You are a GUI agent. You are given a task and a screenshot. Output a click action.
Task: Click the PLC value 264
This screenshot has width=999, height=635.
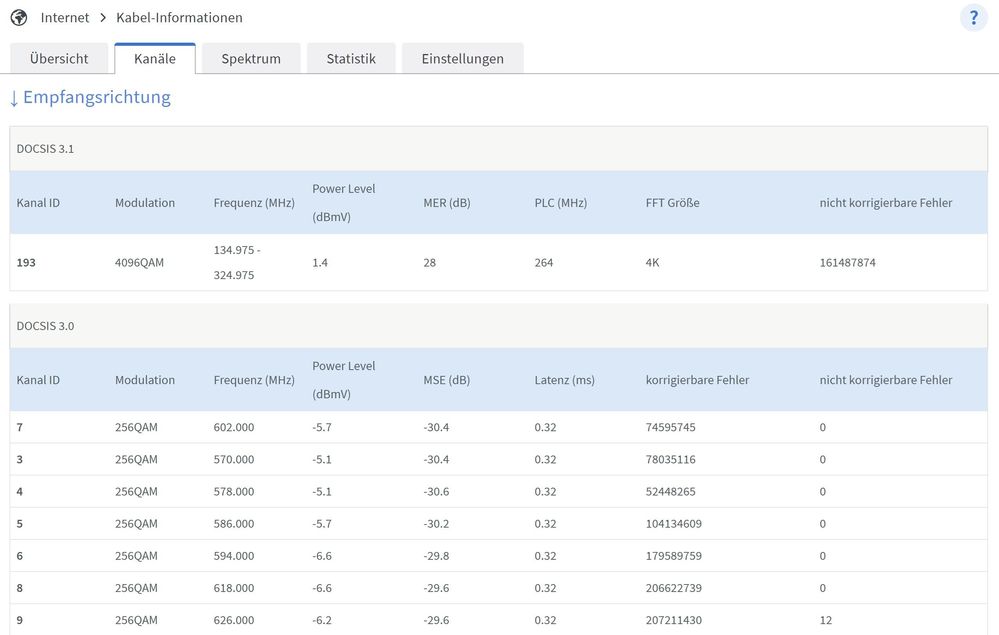click(543, 262)
